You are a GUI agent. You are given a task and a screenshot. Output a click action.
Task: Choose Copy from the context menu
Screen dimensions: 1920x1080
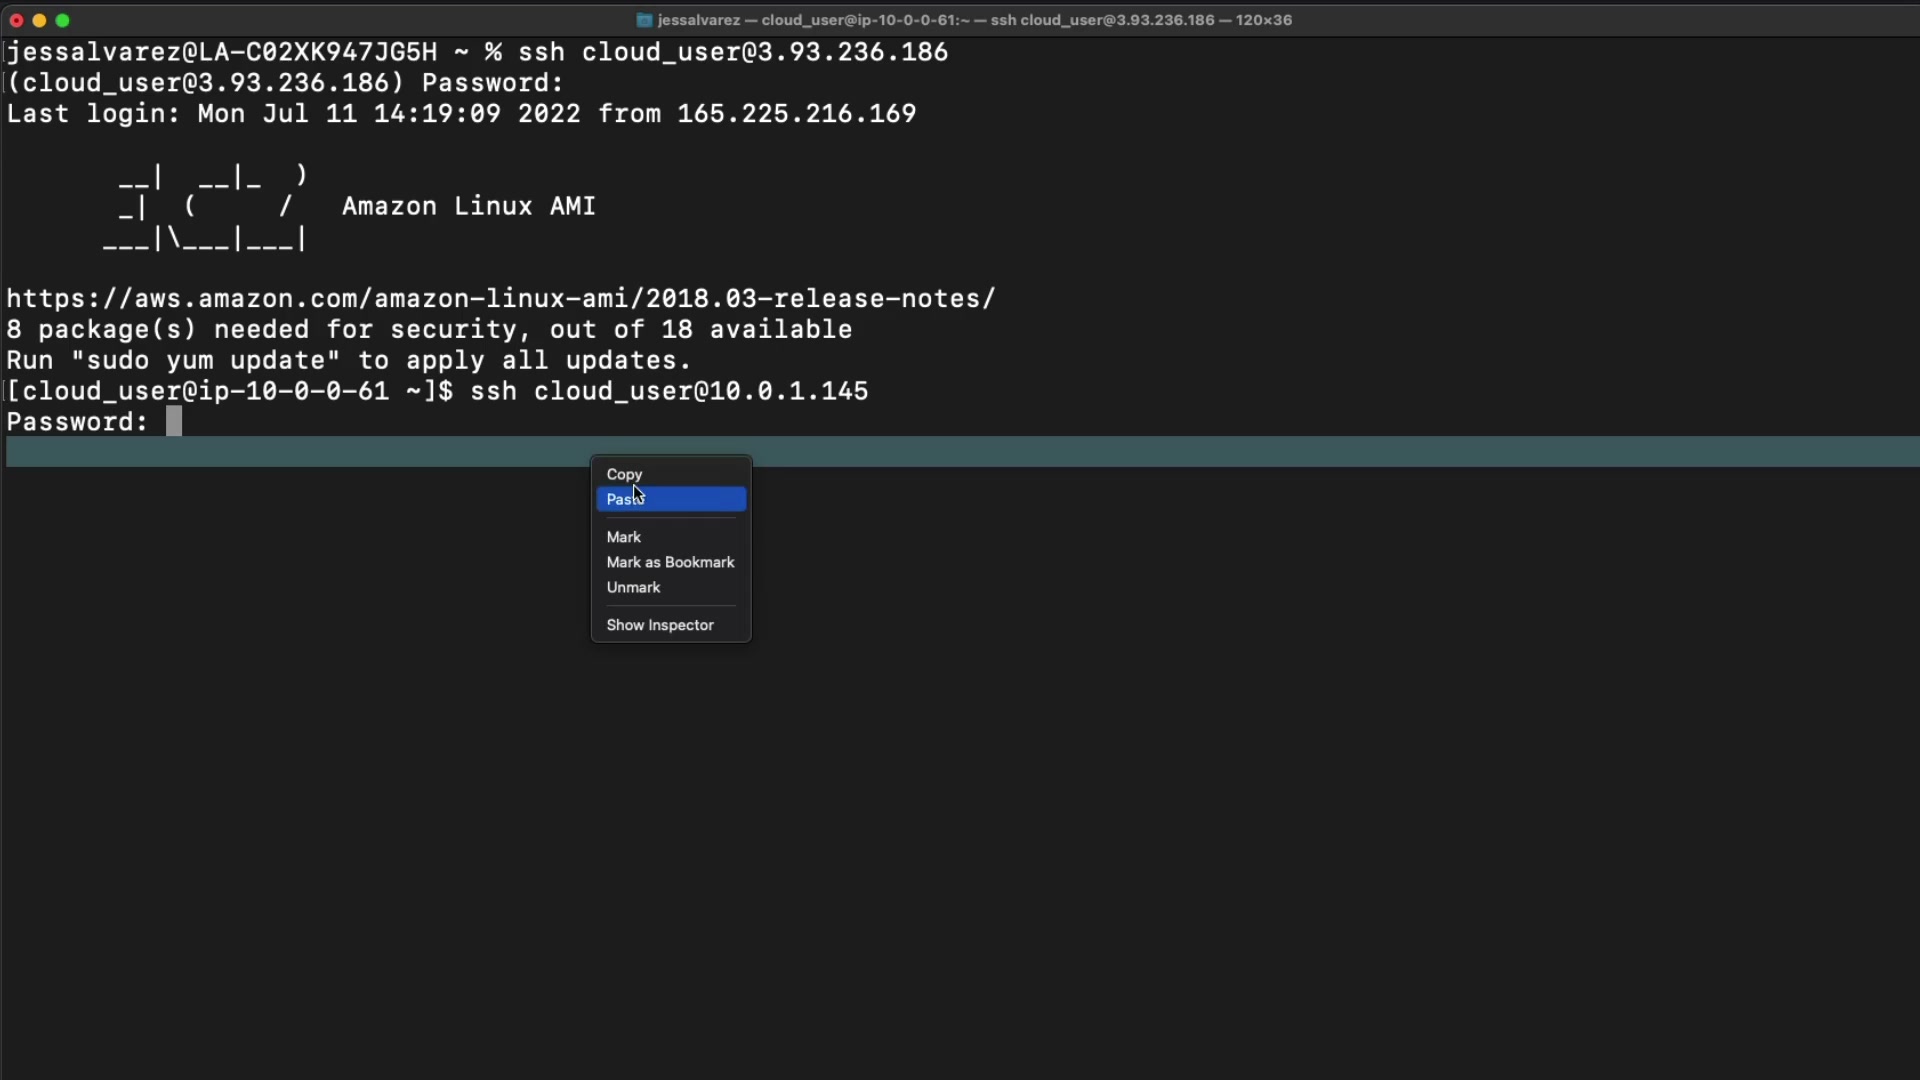[x=624, y=474]
